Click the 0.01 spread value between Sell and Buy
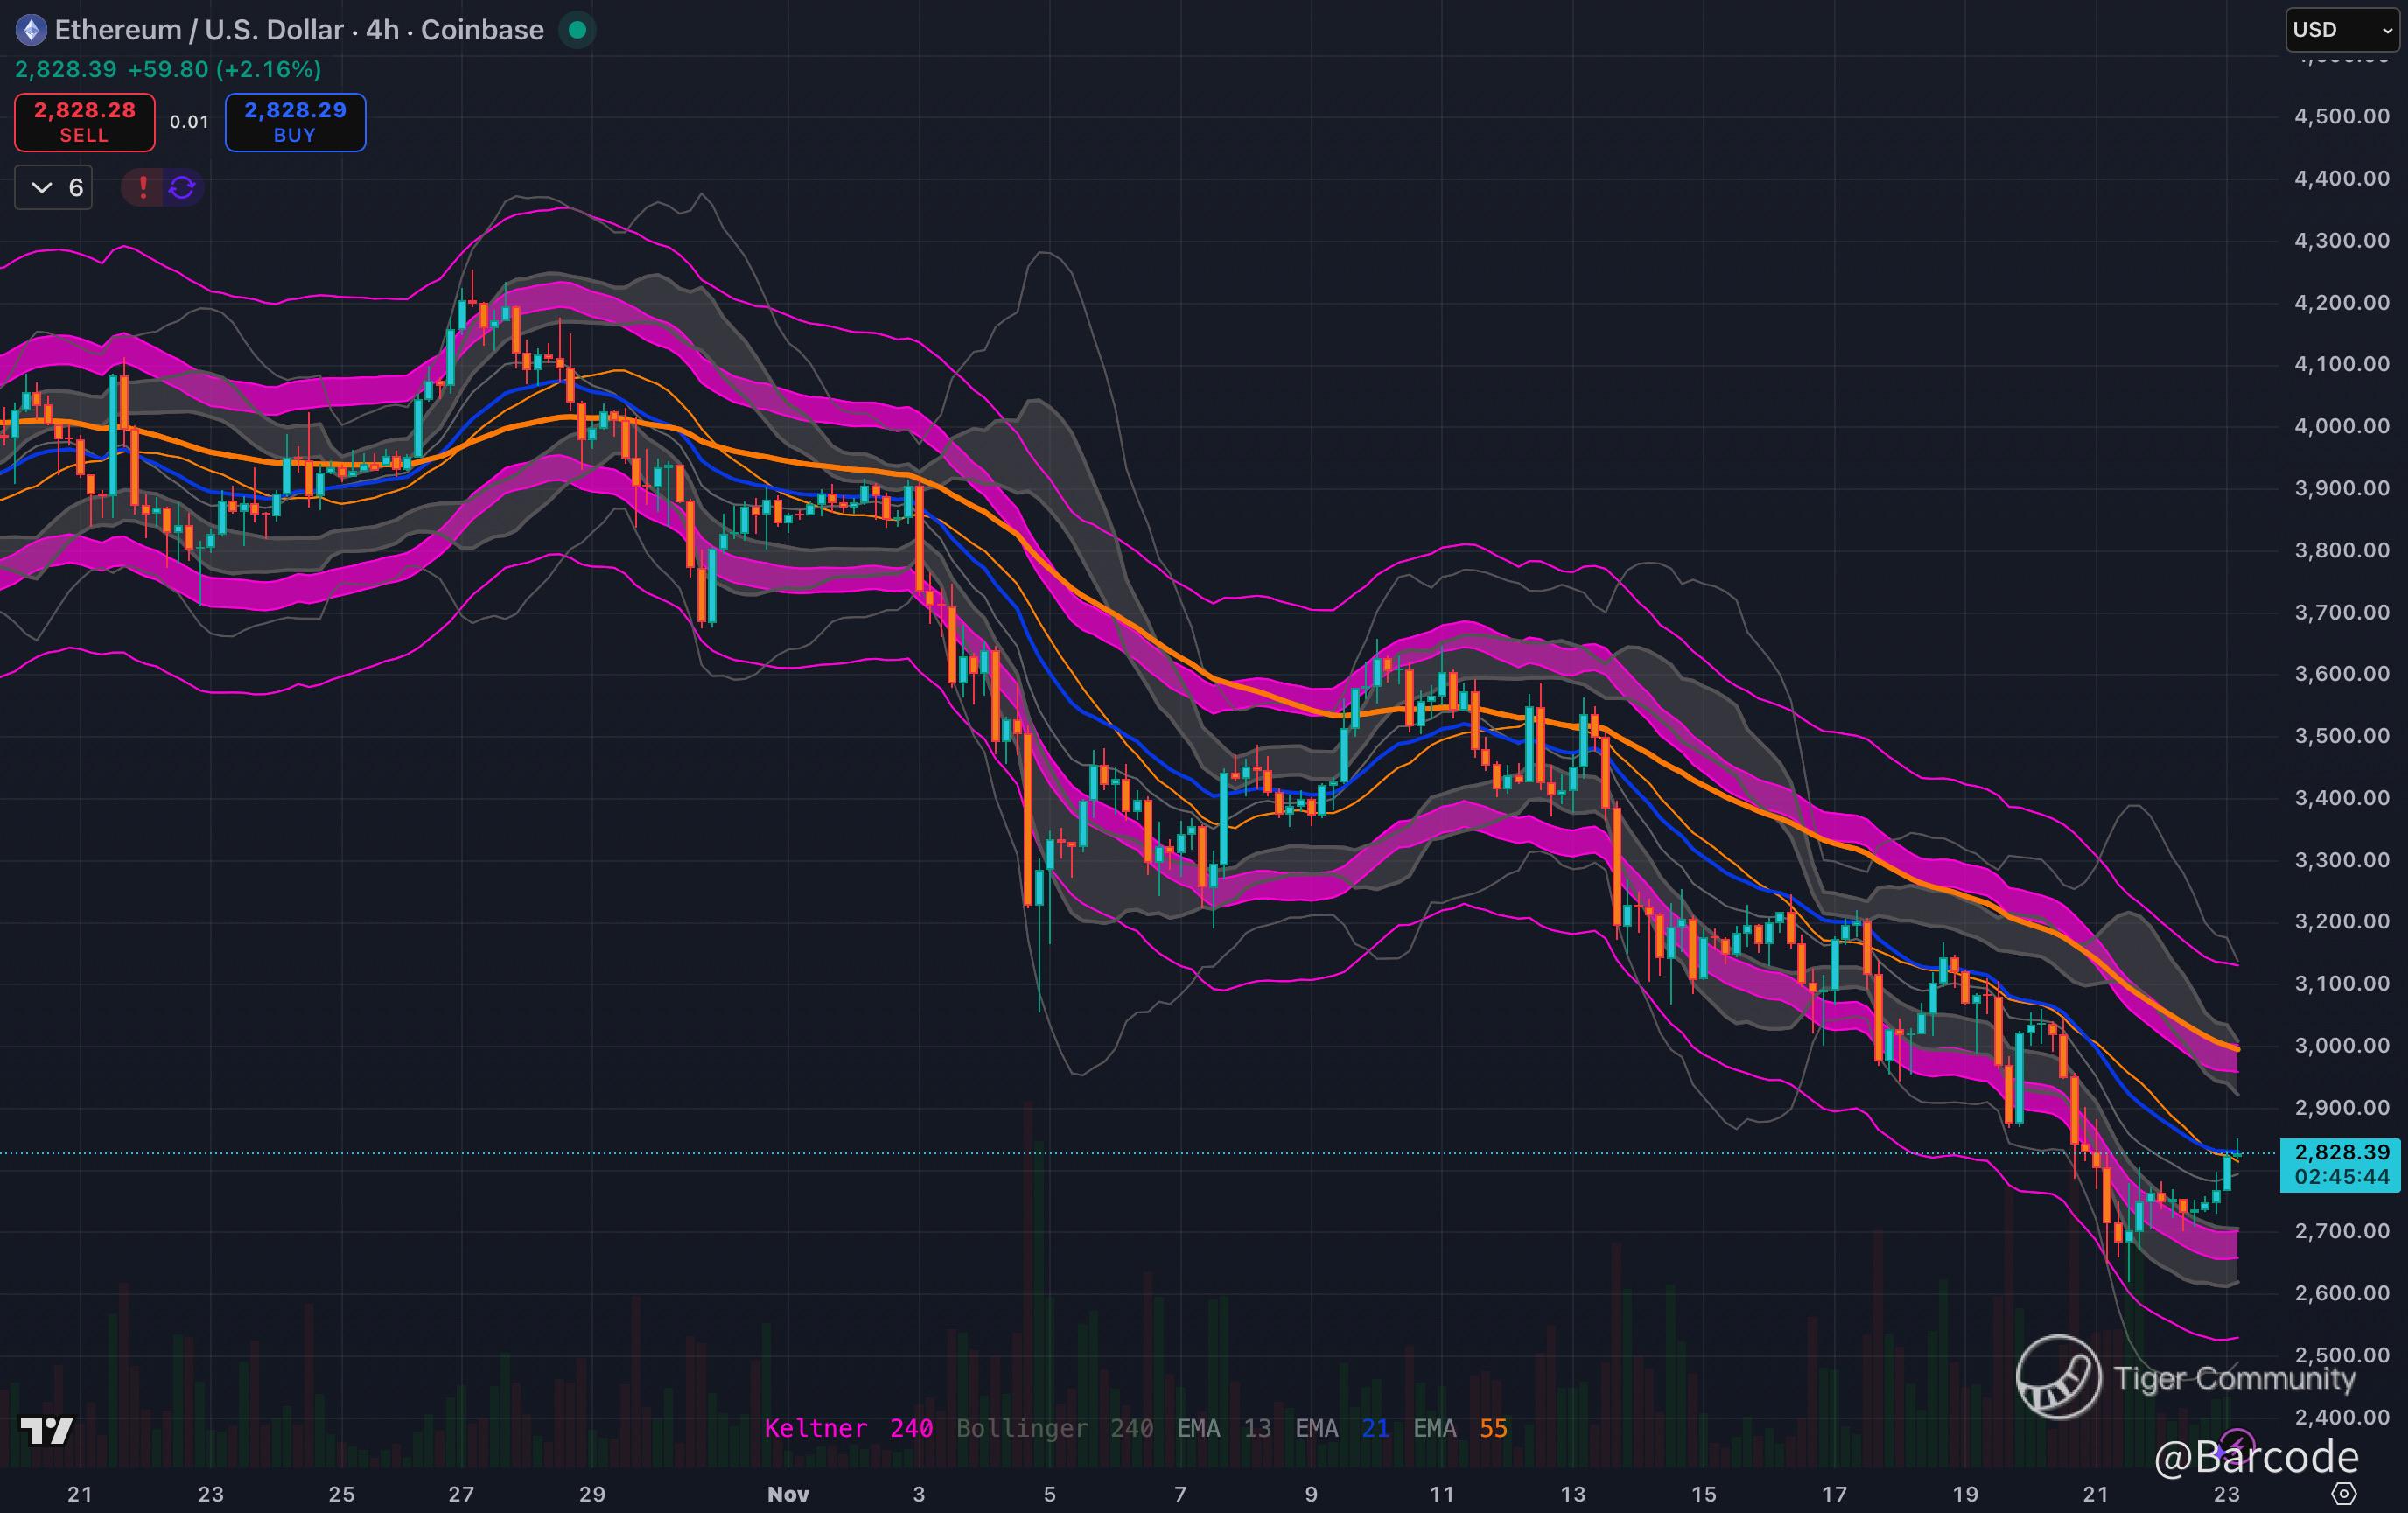The width and height of the screenshot is (2408, 1513). pyautogui.click(x=189, y=122)
